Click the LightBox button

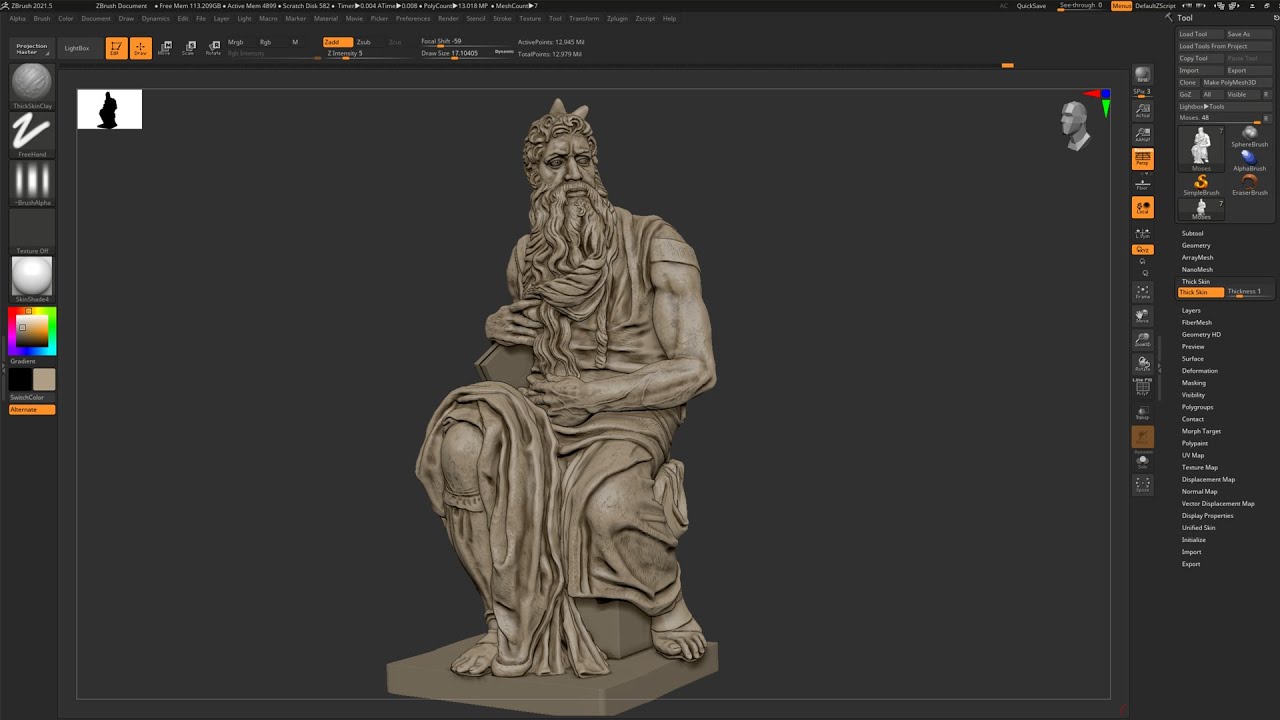tap(77, 48)
